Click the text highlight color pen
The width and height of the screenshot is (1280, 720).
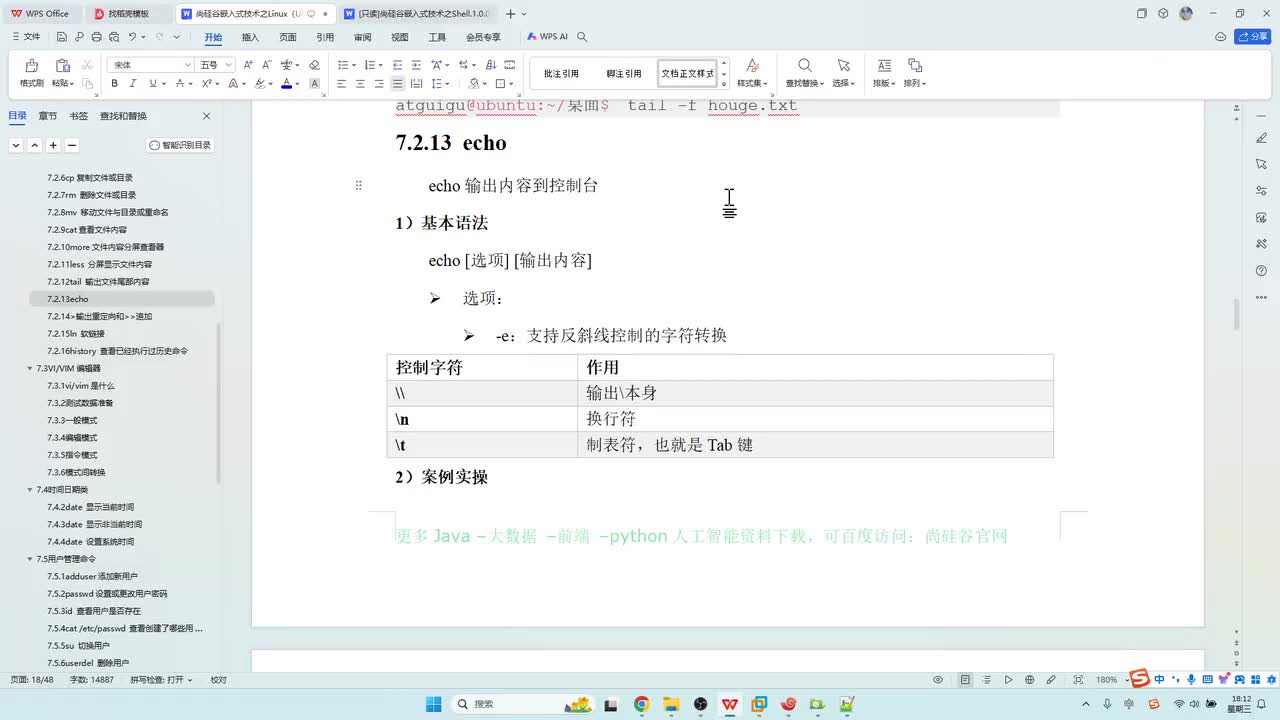(x=258, y=84)
